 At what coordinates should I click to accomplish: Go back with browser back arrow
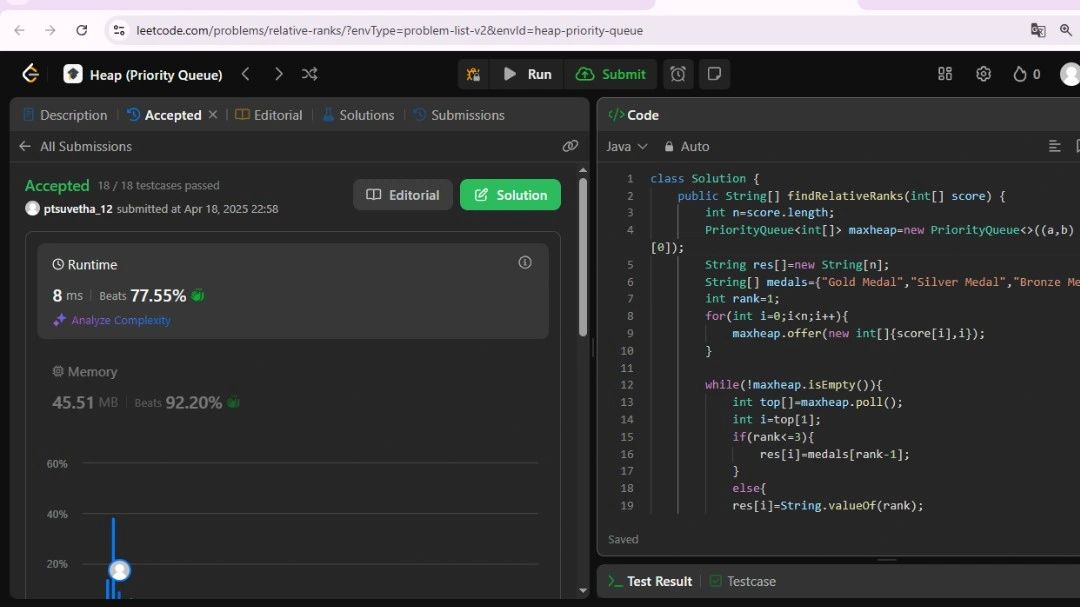click(19, 30)
